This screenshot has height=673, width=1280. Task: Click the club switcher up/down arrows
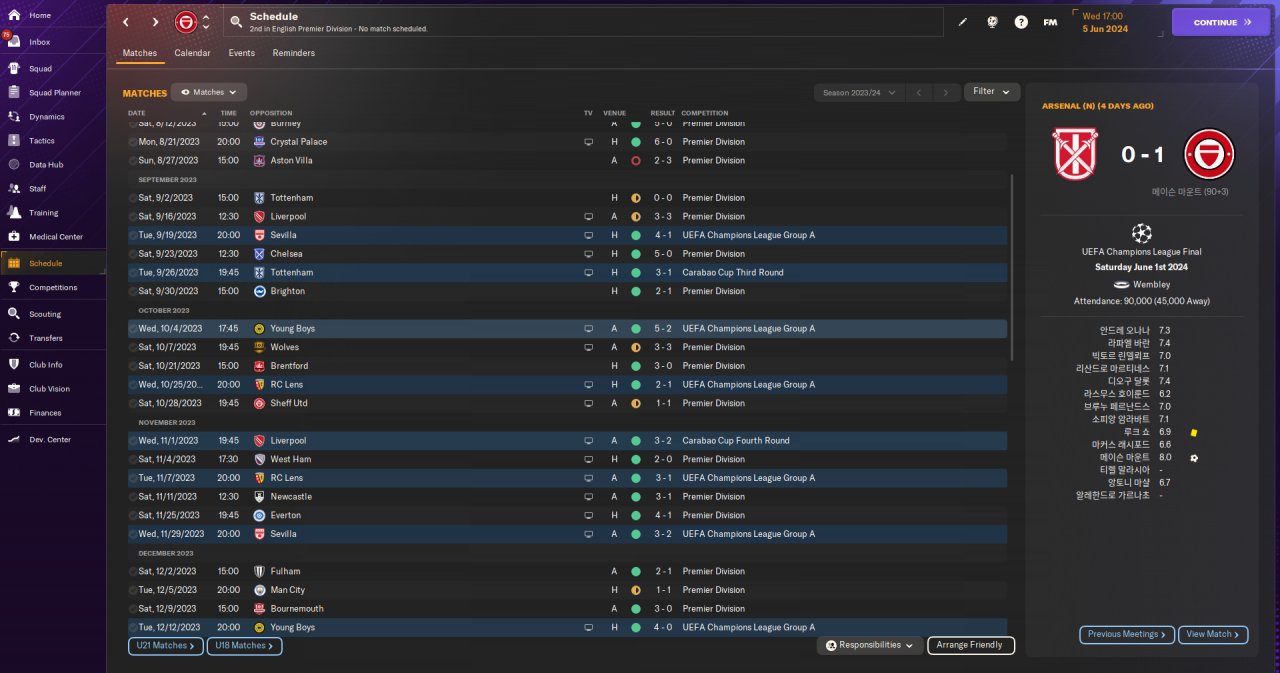[x=206, y=22]
